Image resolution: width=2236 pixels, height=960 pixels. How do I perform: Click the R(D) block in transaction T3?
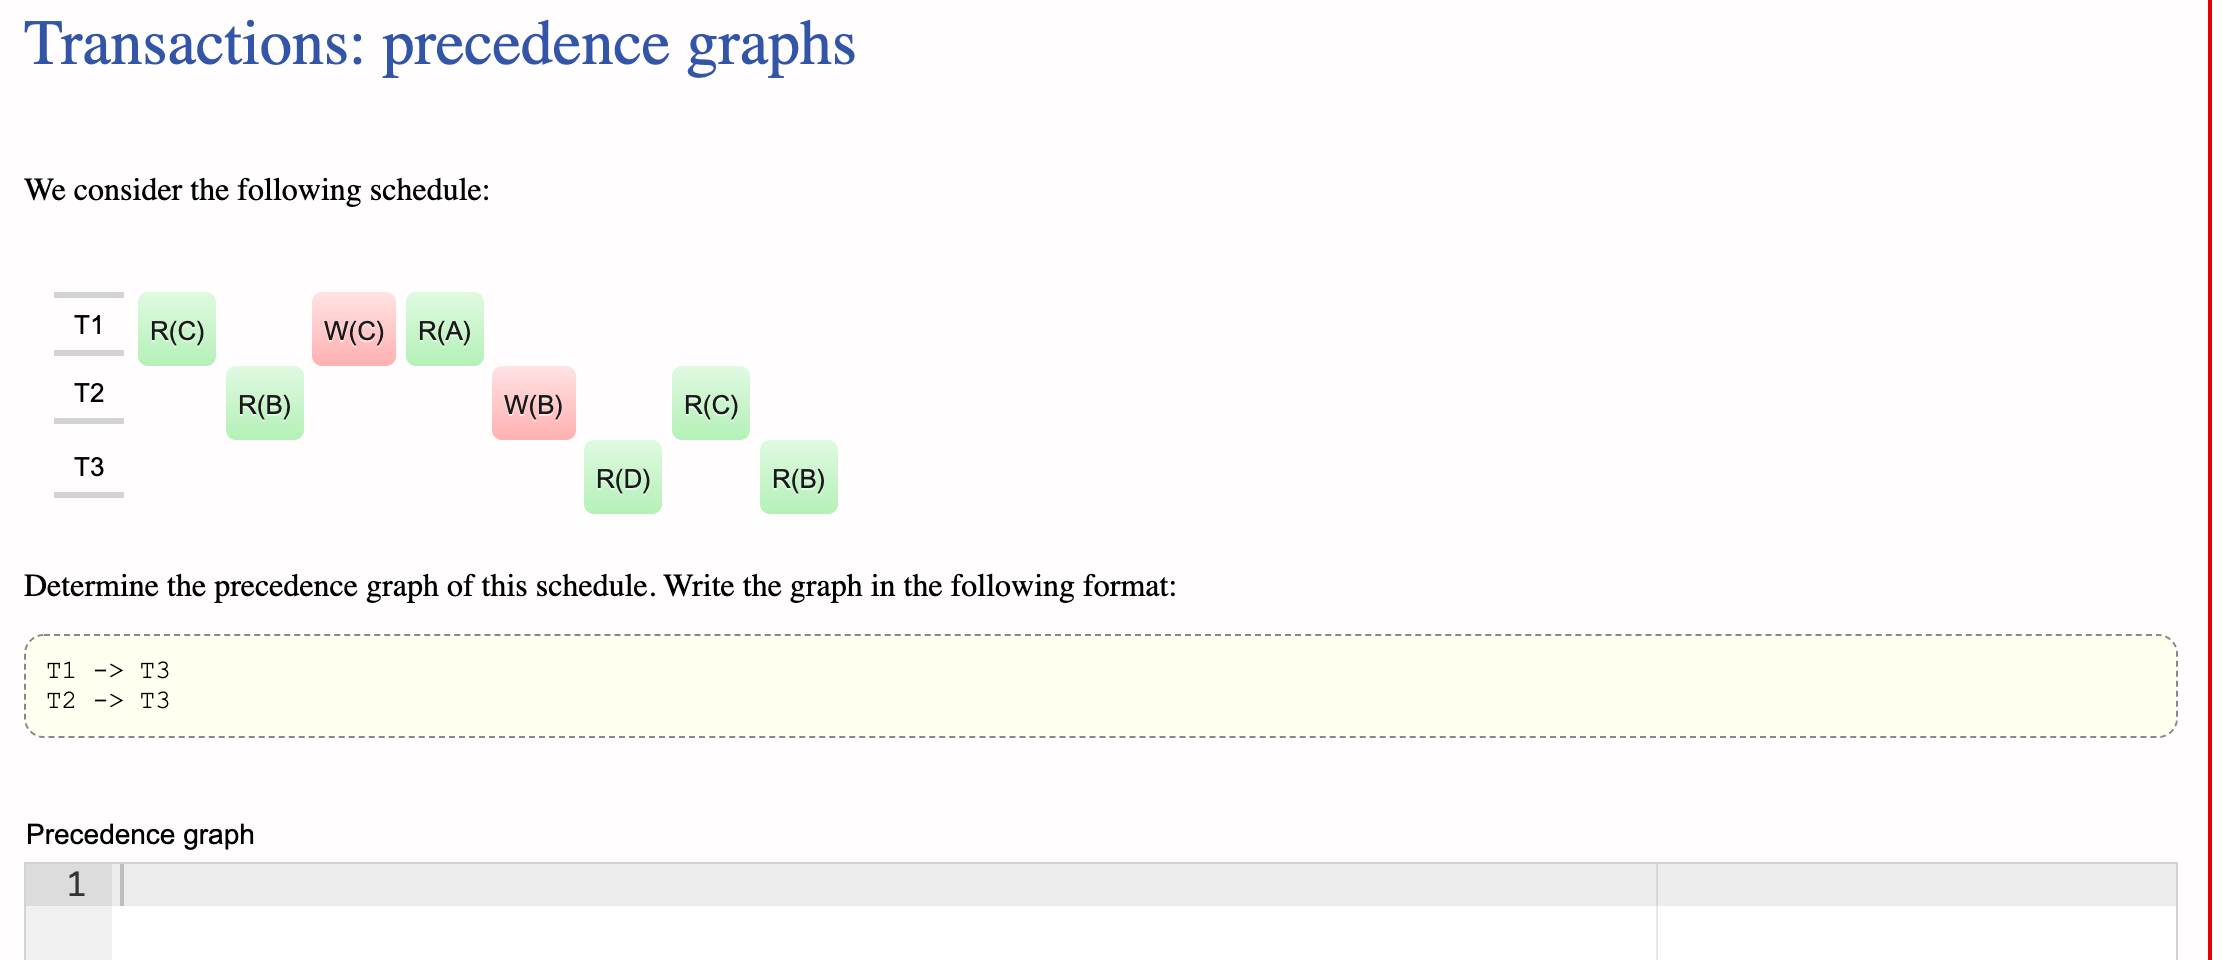tap(622, 479)
